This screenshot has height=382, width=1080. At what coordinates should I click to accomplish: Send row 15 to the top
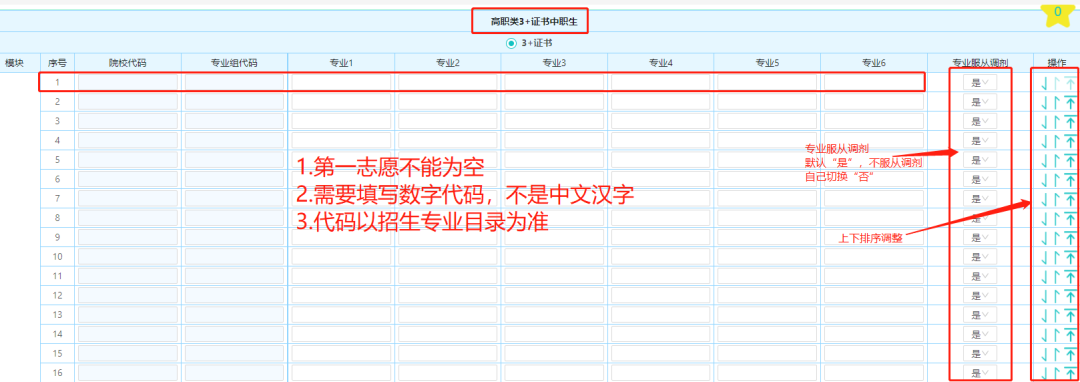coord(1070,354)
